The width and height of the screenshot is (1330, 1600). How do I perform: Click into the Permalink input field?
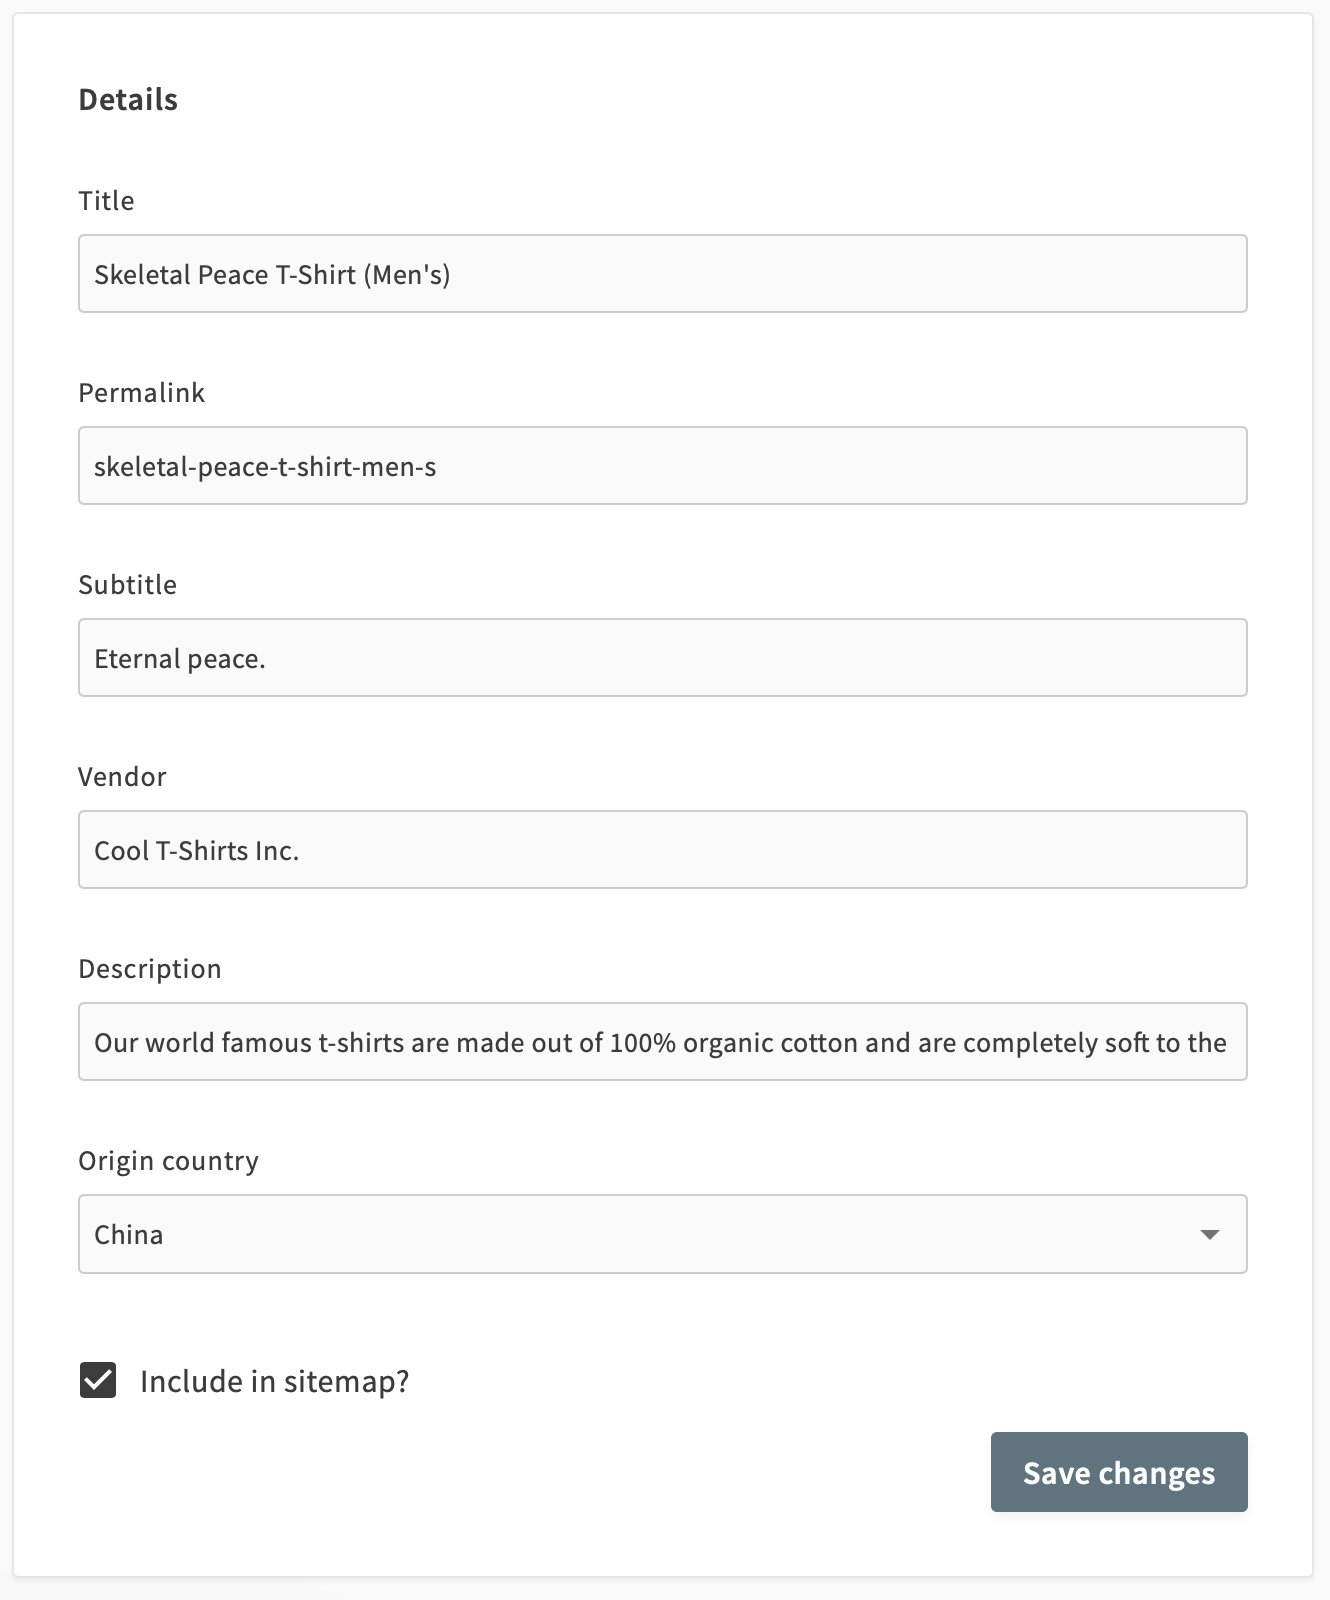point(663,466)
